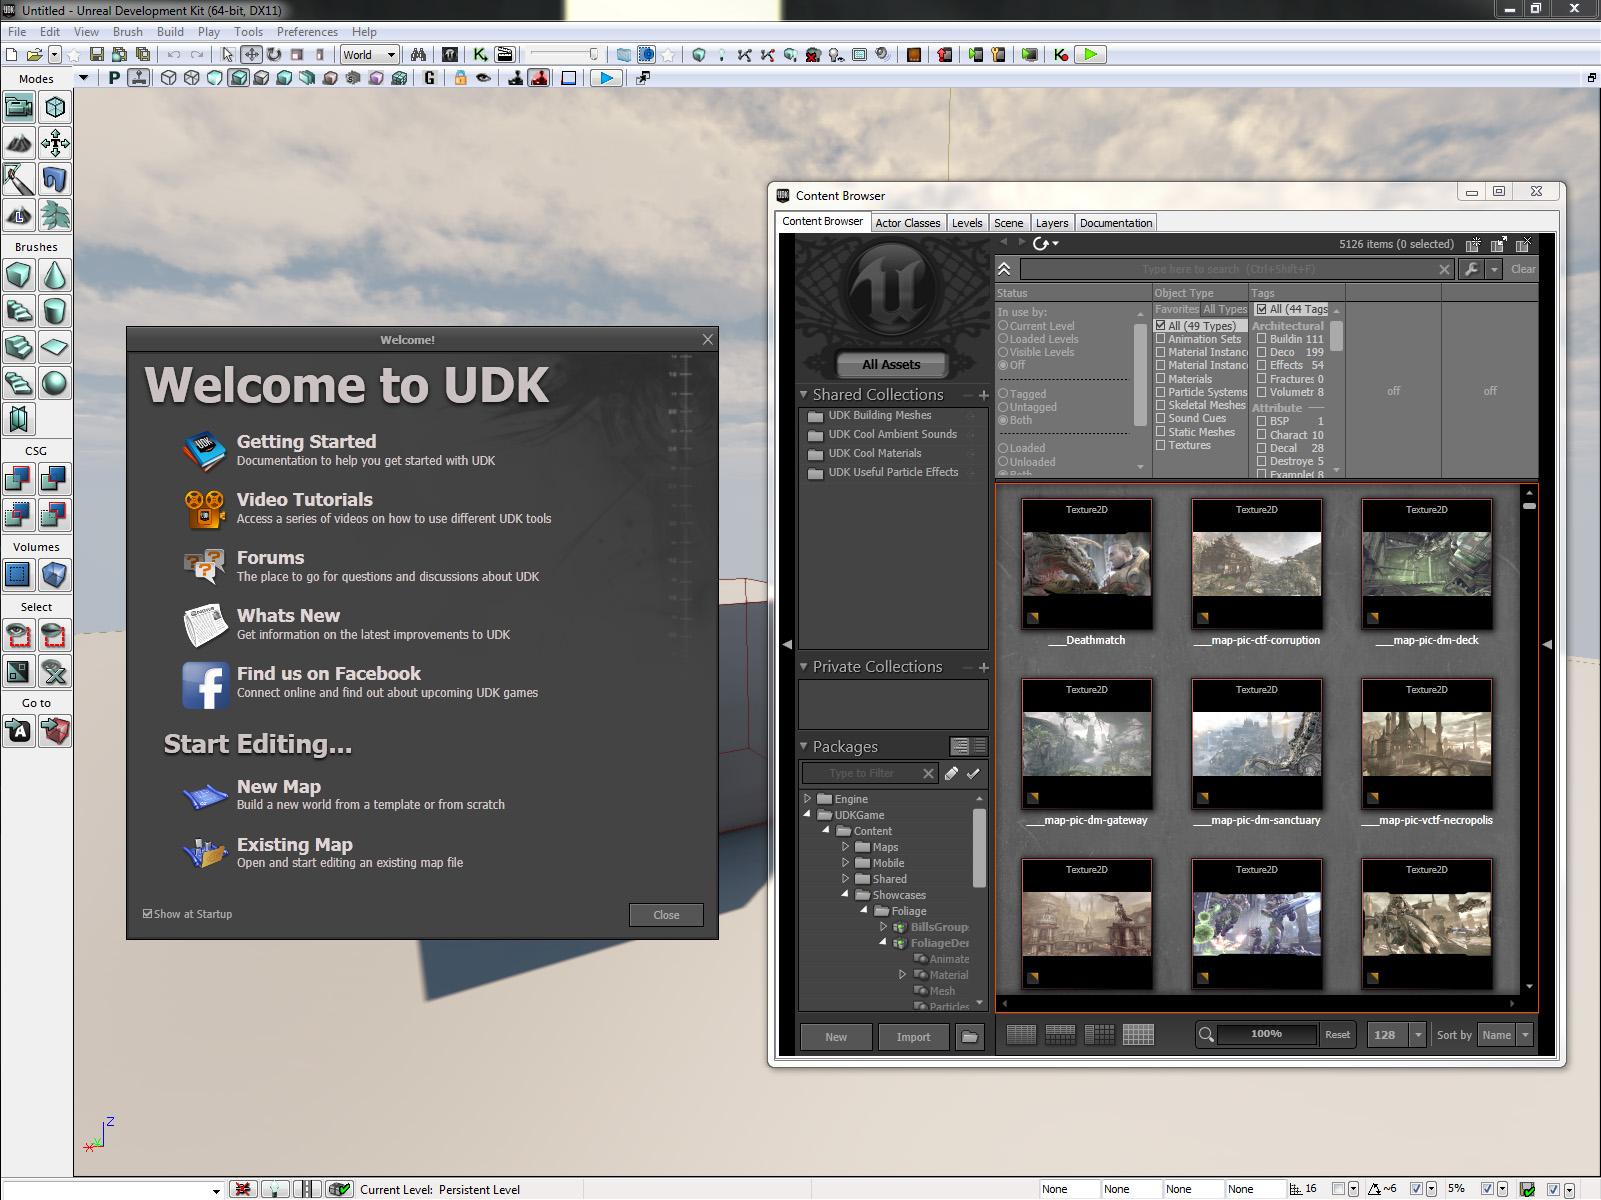Open folder icon next to Import button

pyautogui.click(x=969, y=1037)
